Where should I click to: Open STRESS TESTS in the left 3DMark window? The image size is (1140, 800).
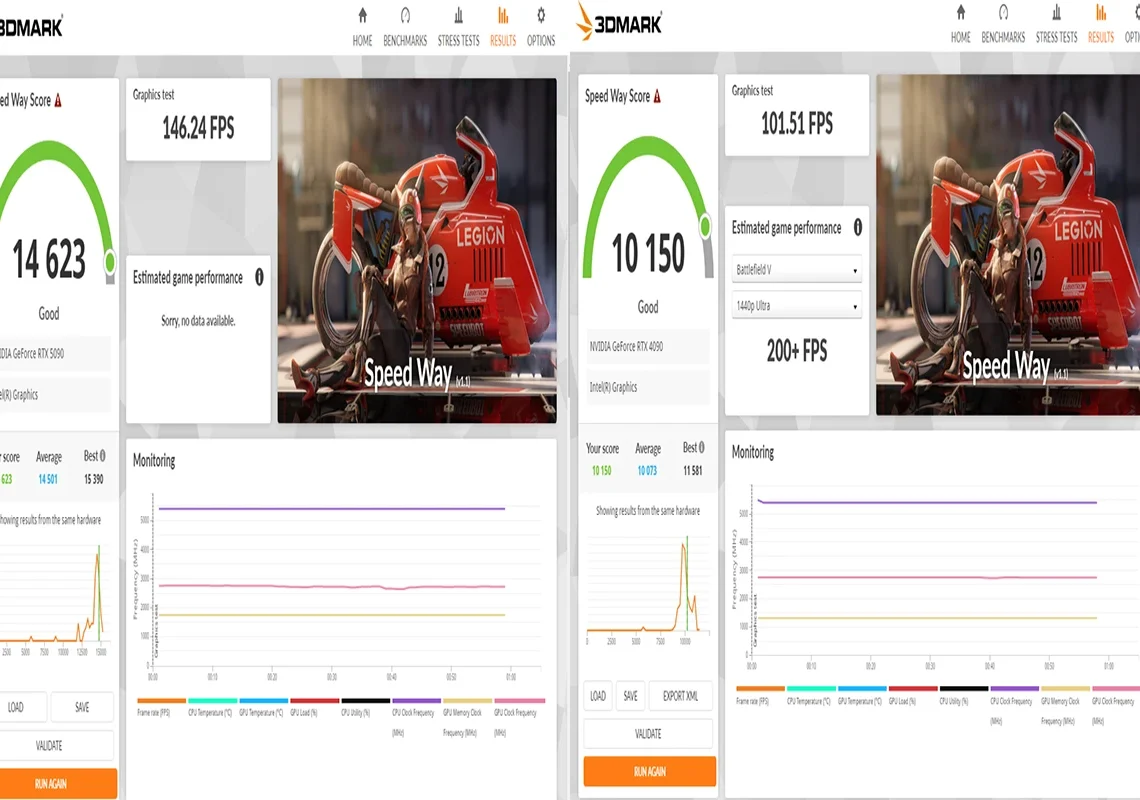coord(458,28)
